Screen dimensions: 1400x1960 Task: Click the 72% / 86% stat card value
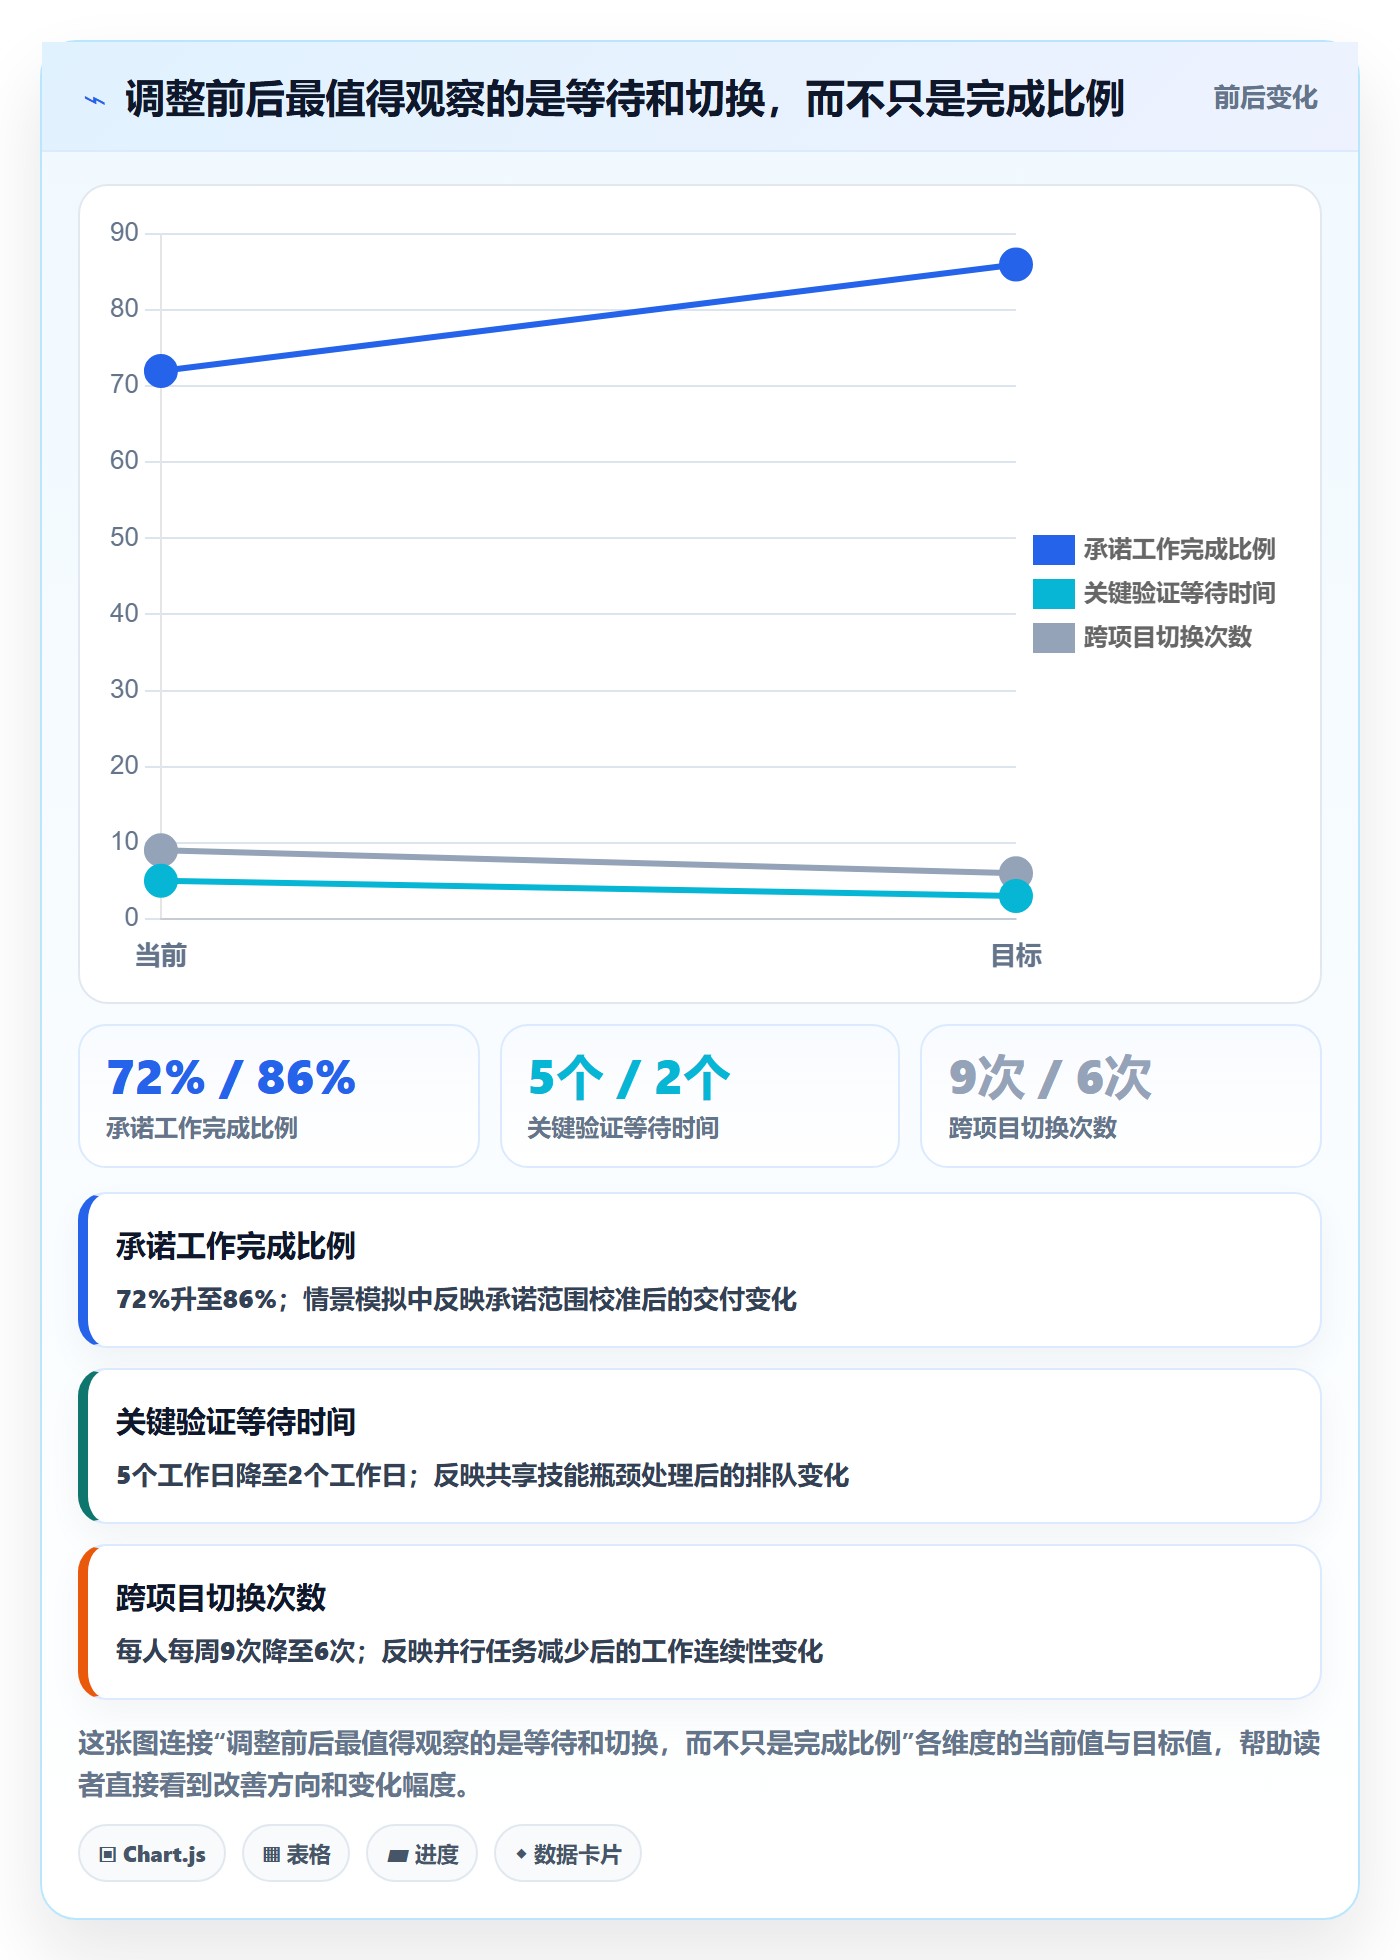(x=231, y=1078)
